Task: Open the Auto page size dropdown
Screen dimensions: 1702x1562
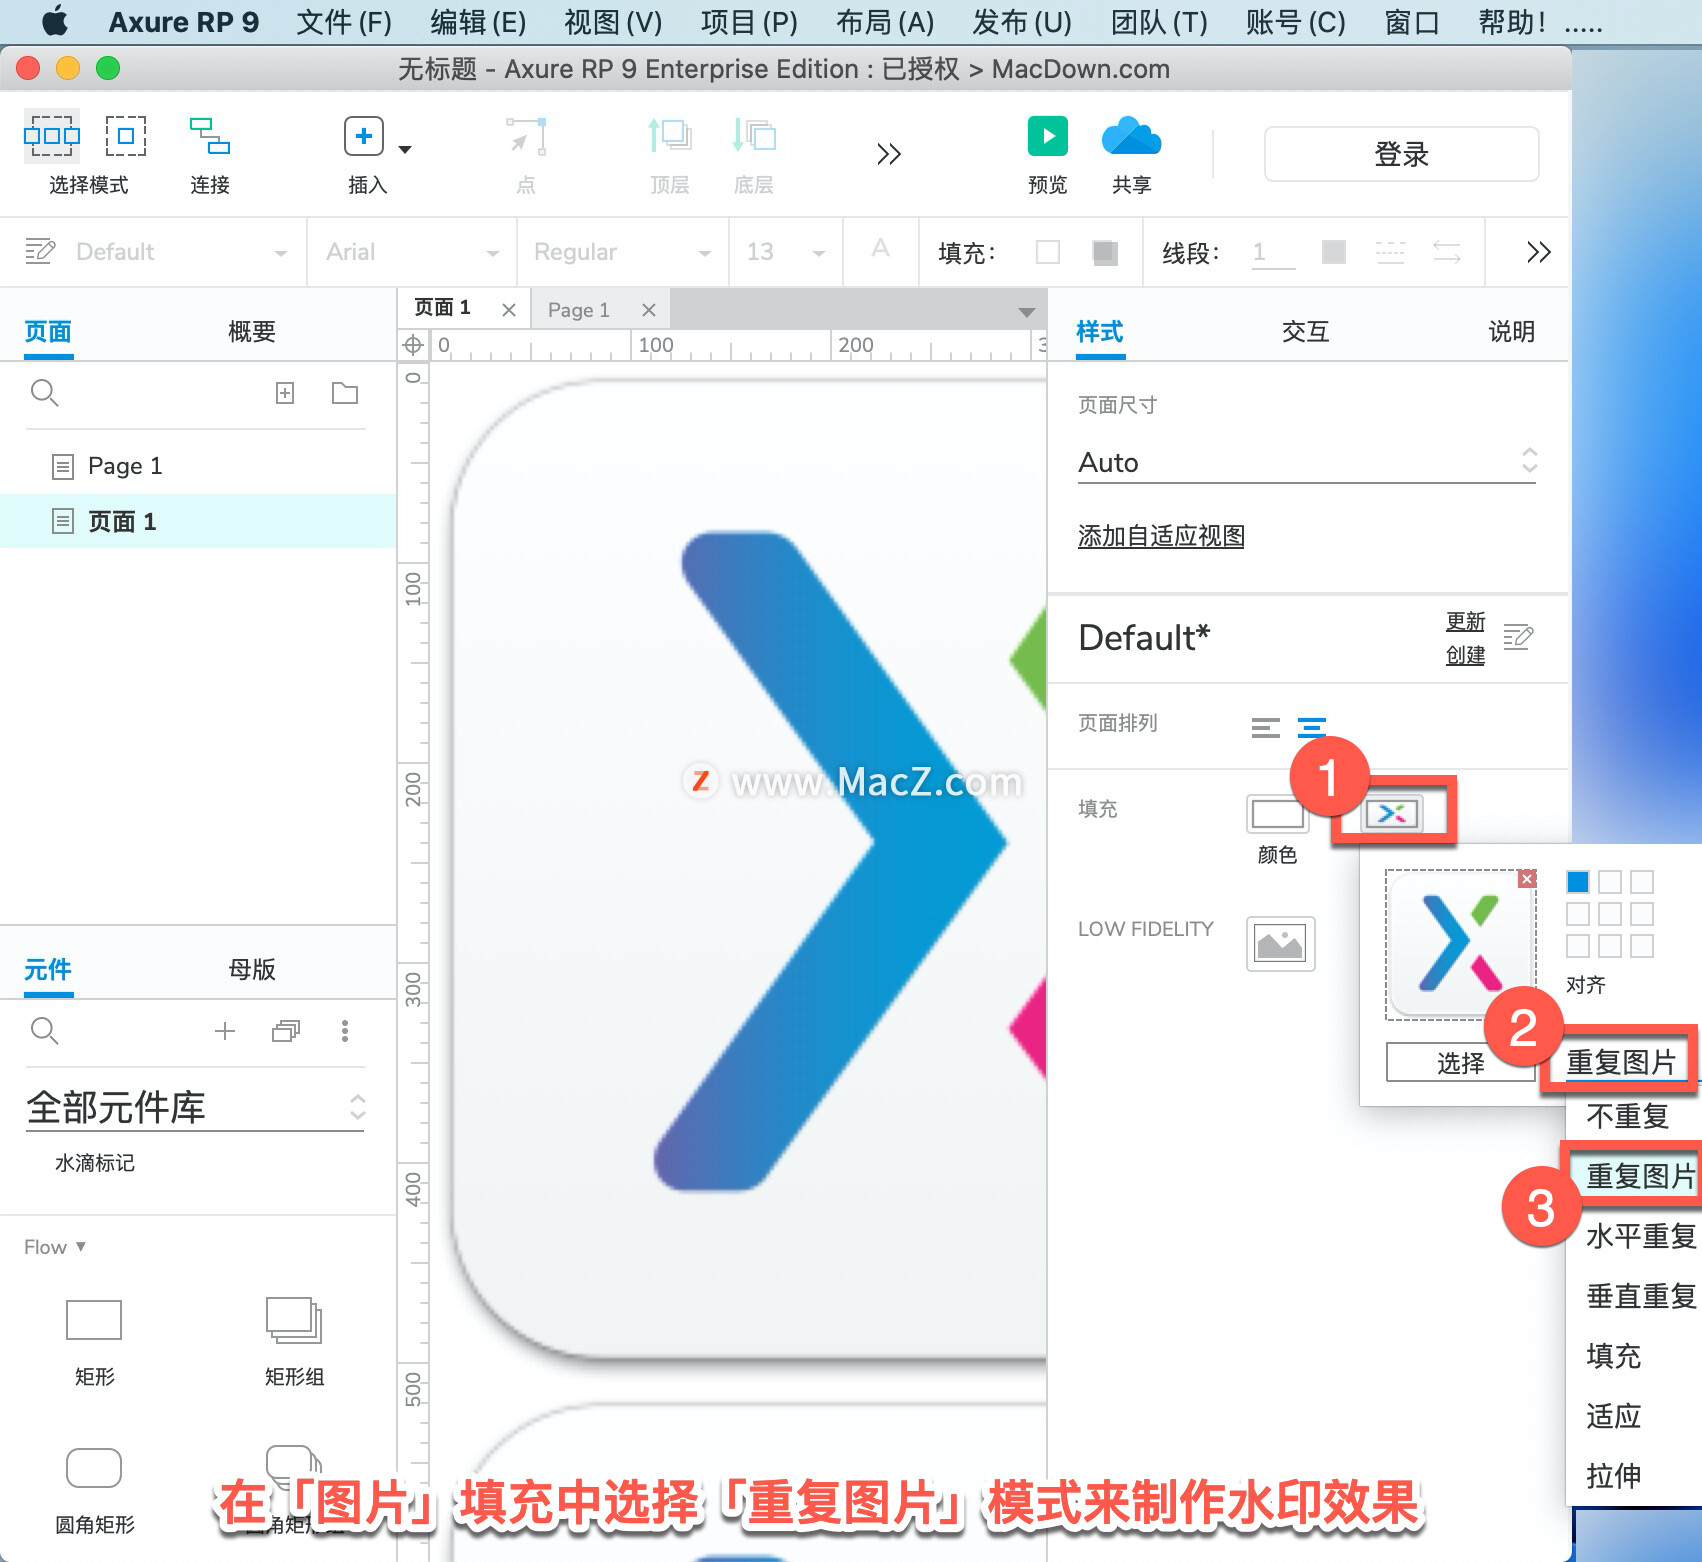Action: click(x=1307, y=462)
